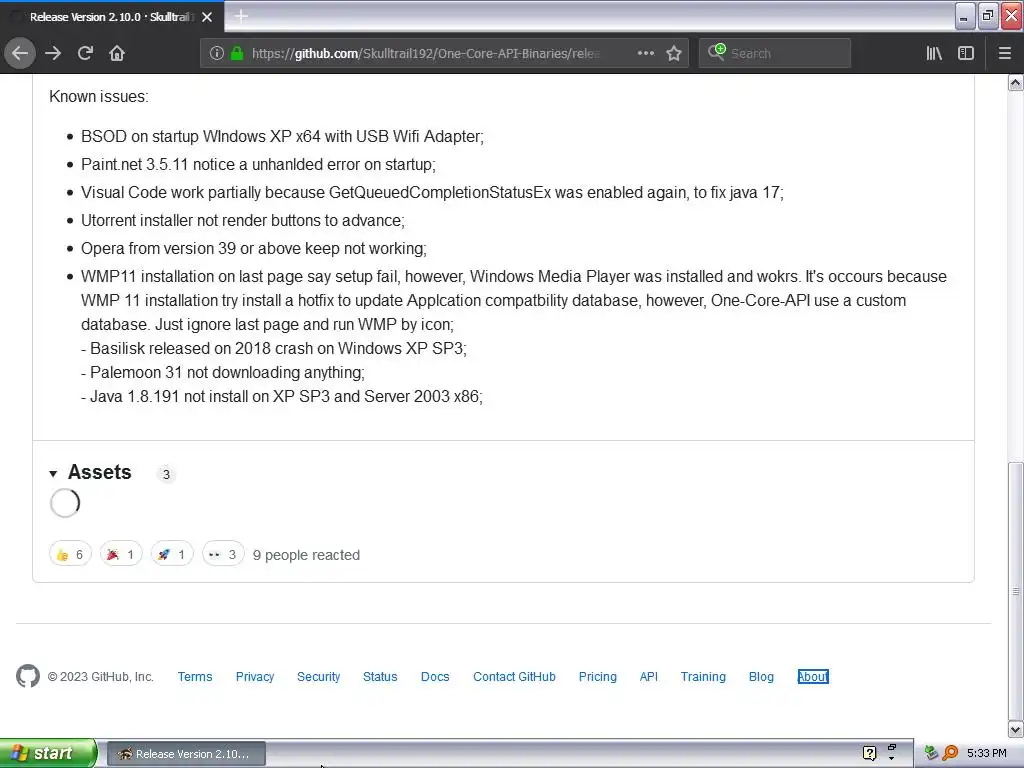
Task: Open the Privacy footer link
Action: pos(255,677)
